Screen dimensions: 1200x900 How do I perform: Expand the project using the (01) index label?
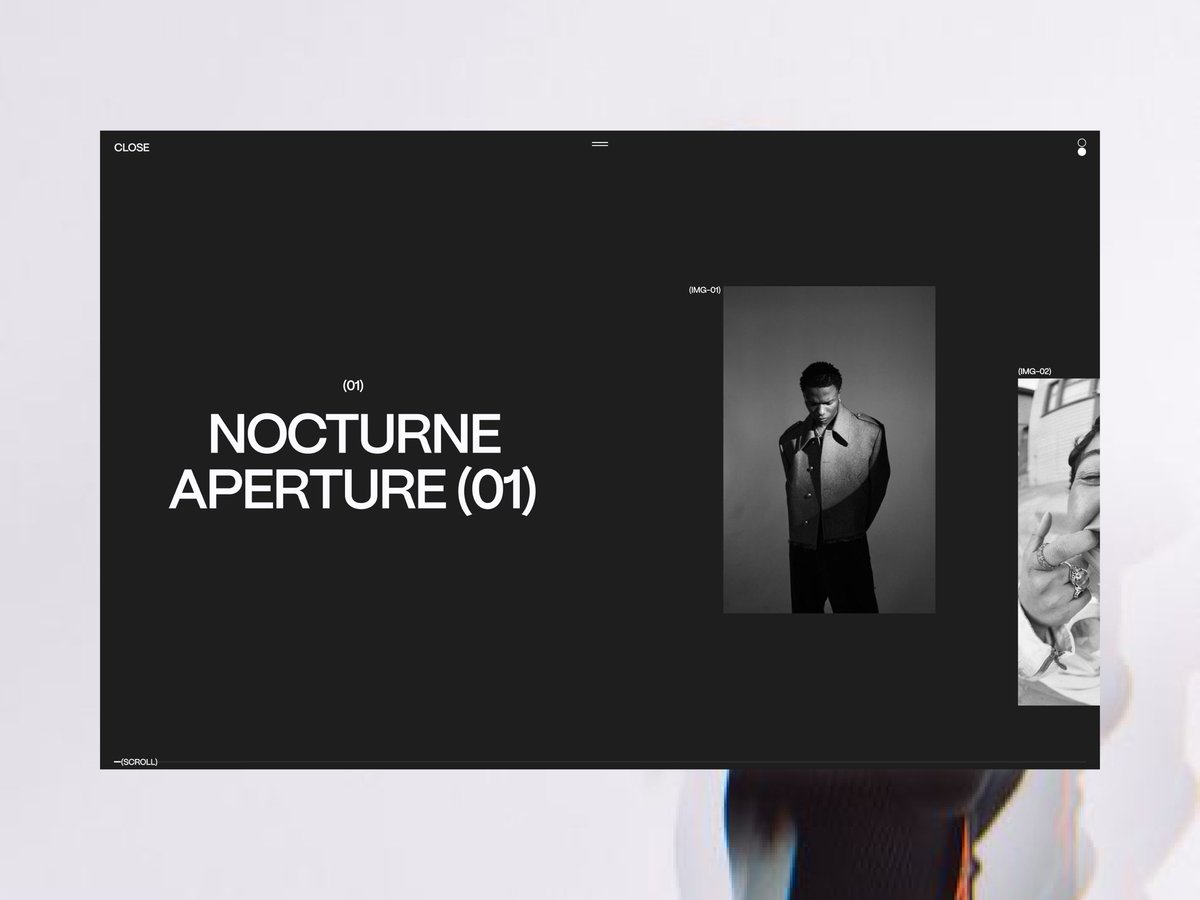tap(353, 385)
